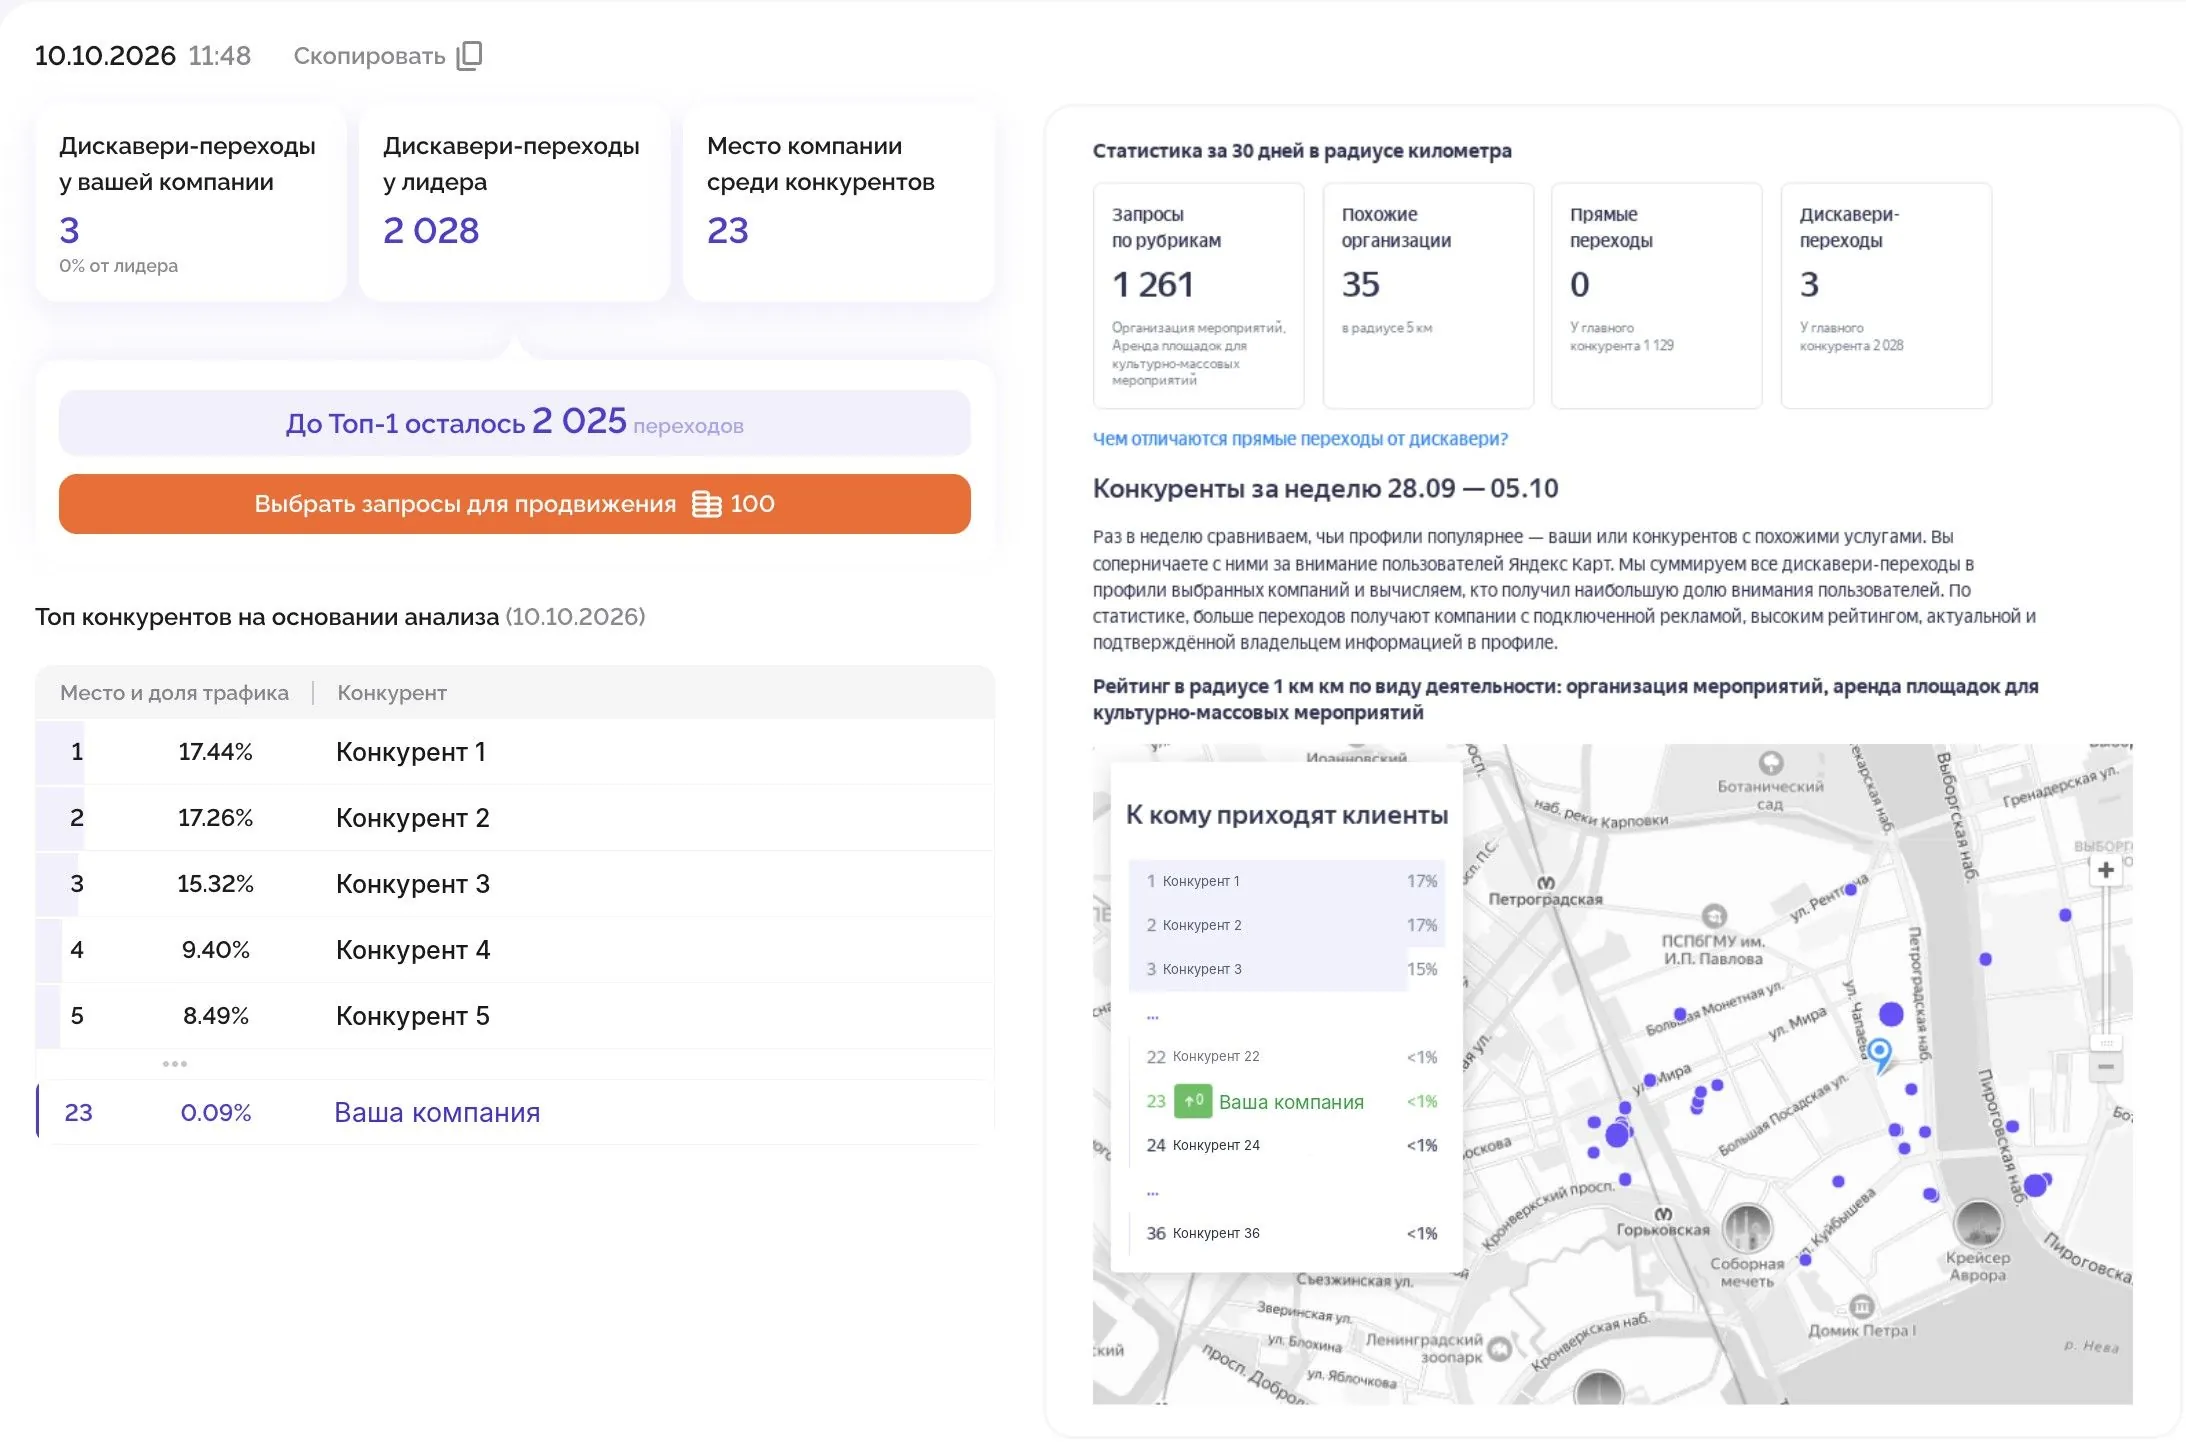Click the Запросы по рубрикам 1 261 card
The image size is (2186, 1450).
(x=1198, y=296)
